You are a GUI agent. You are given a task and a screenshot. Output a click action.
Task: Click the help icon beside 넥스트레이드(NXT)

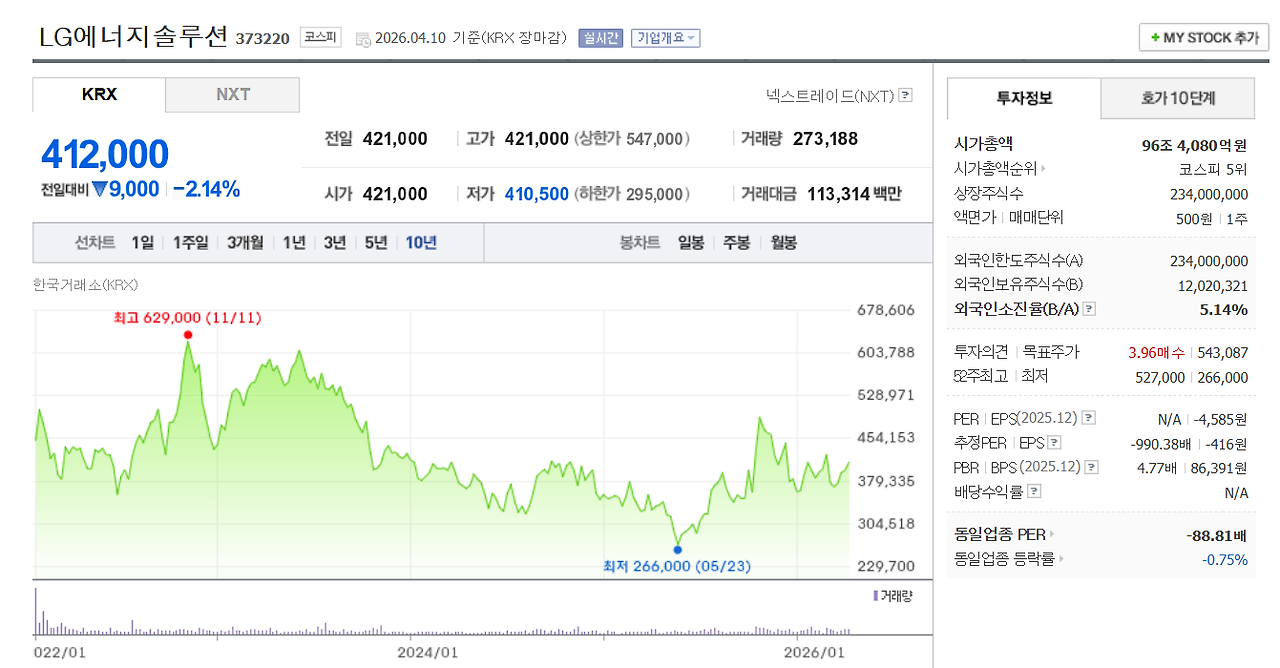pos(905,96)
